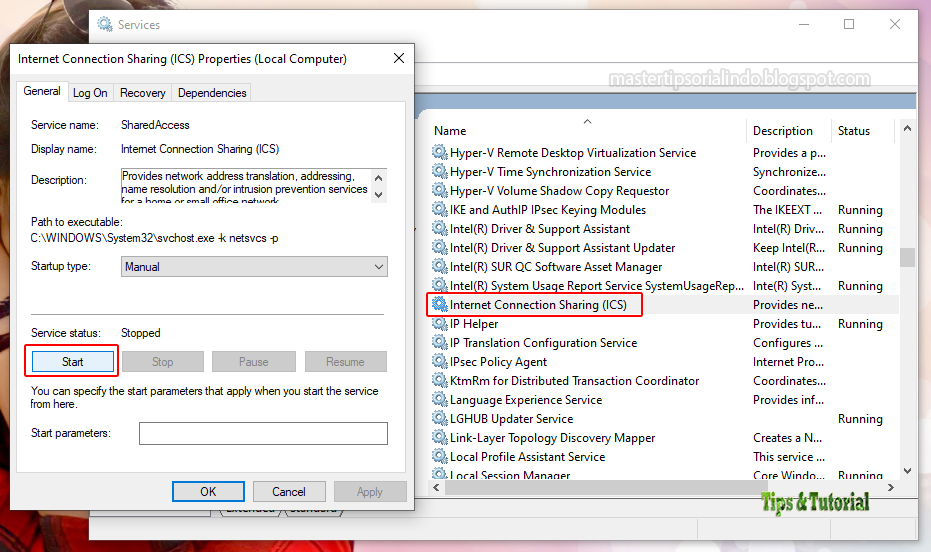Click Running status of IKE and AuthIP row
Screen dimensions: 931x552
[x=860, y=210]
